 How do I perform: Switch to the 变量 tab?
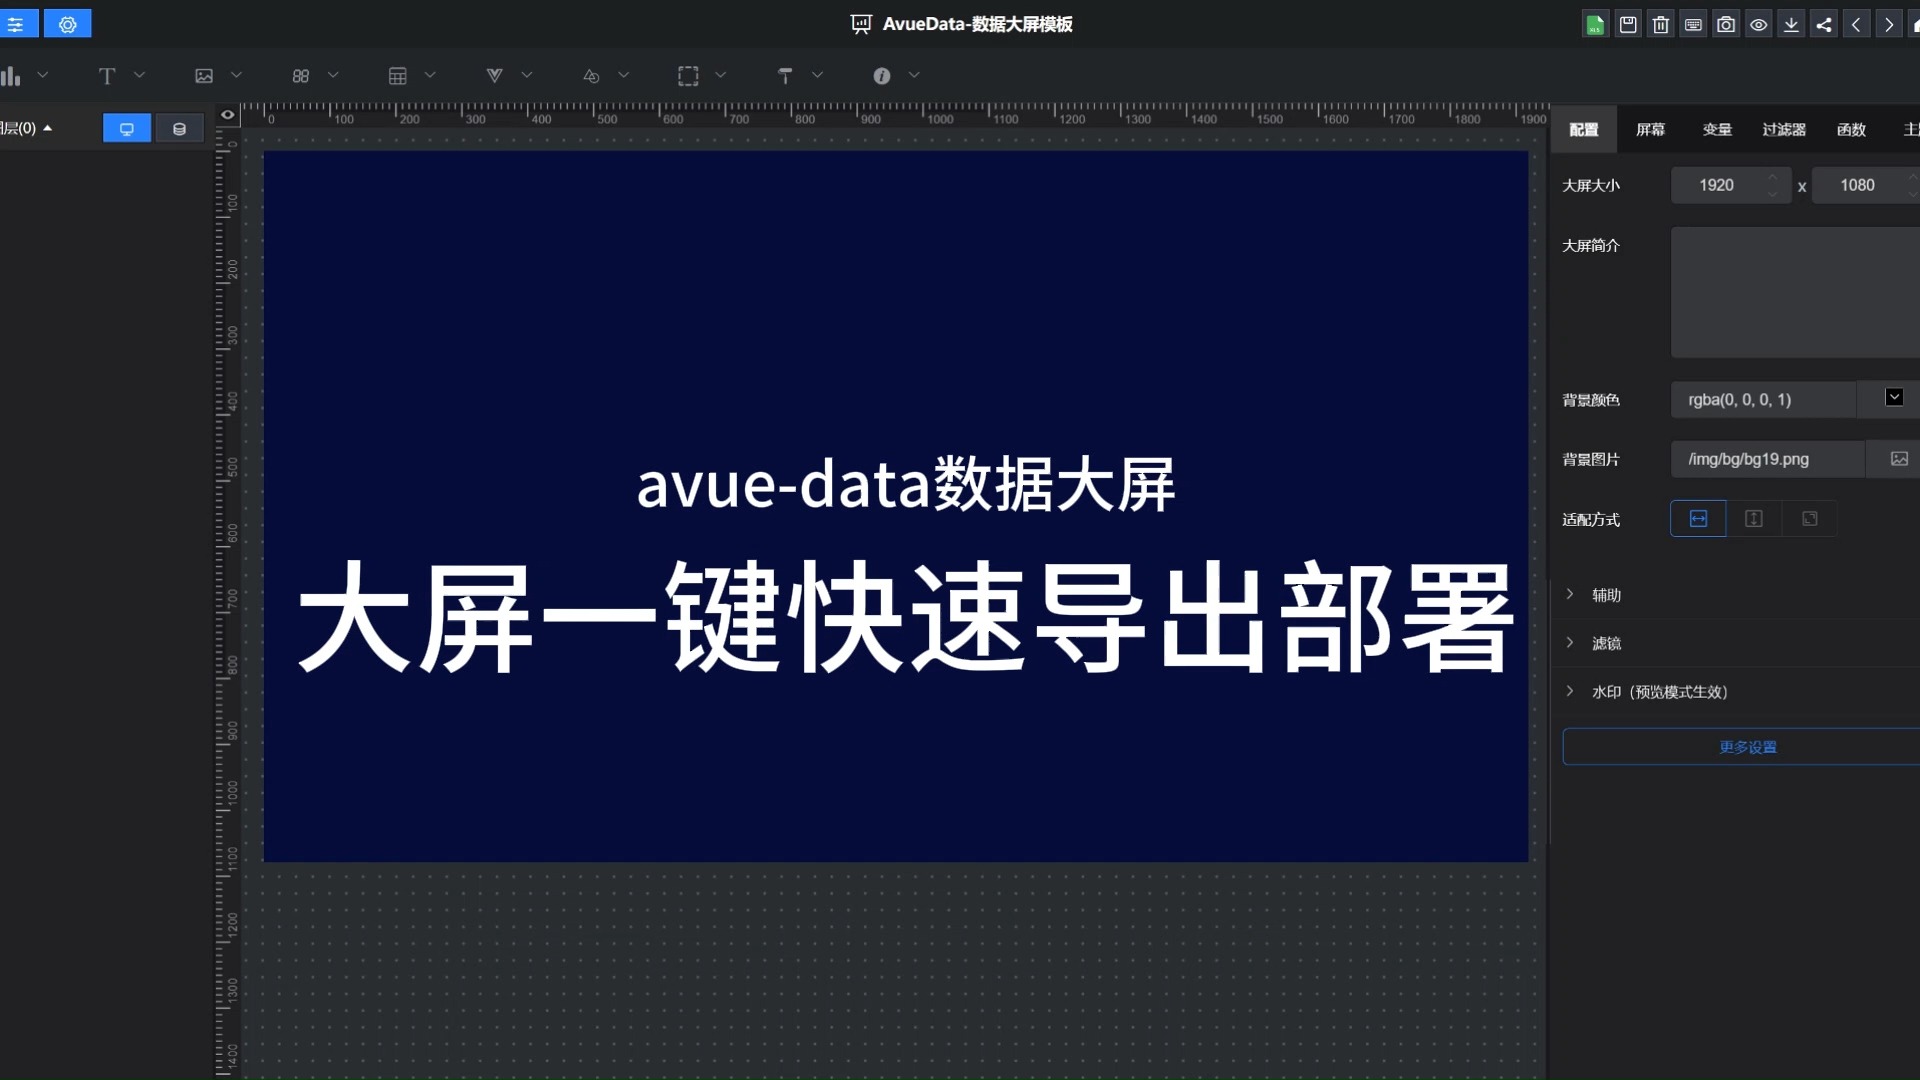pyautogui.click(x=1717, y=130)
